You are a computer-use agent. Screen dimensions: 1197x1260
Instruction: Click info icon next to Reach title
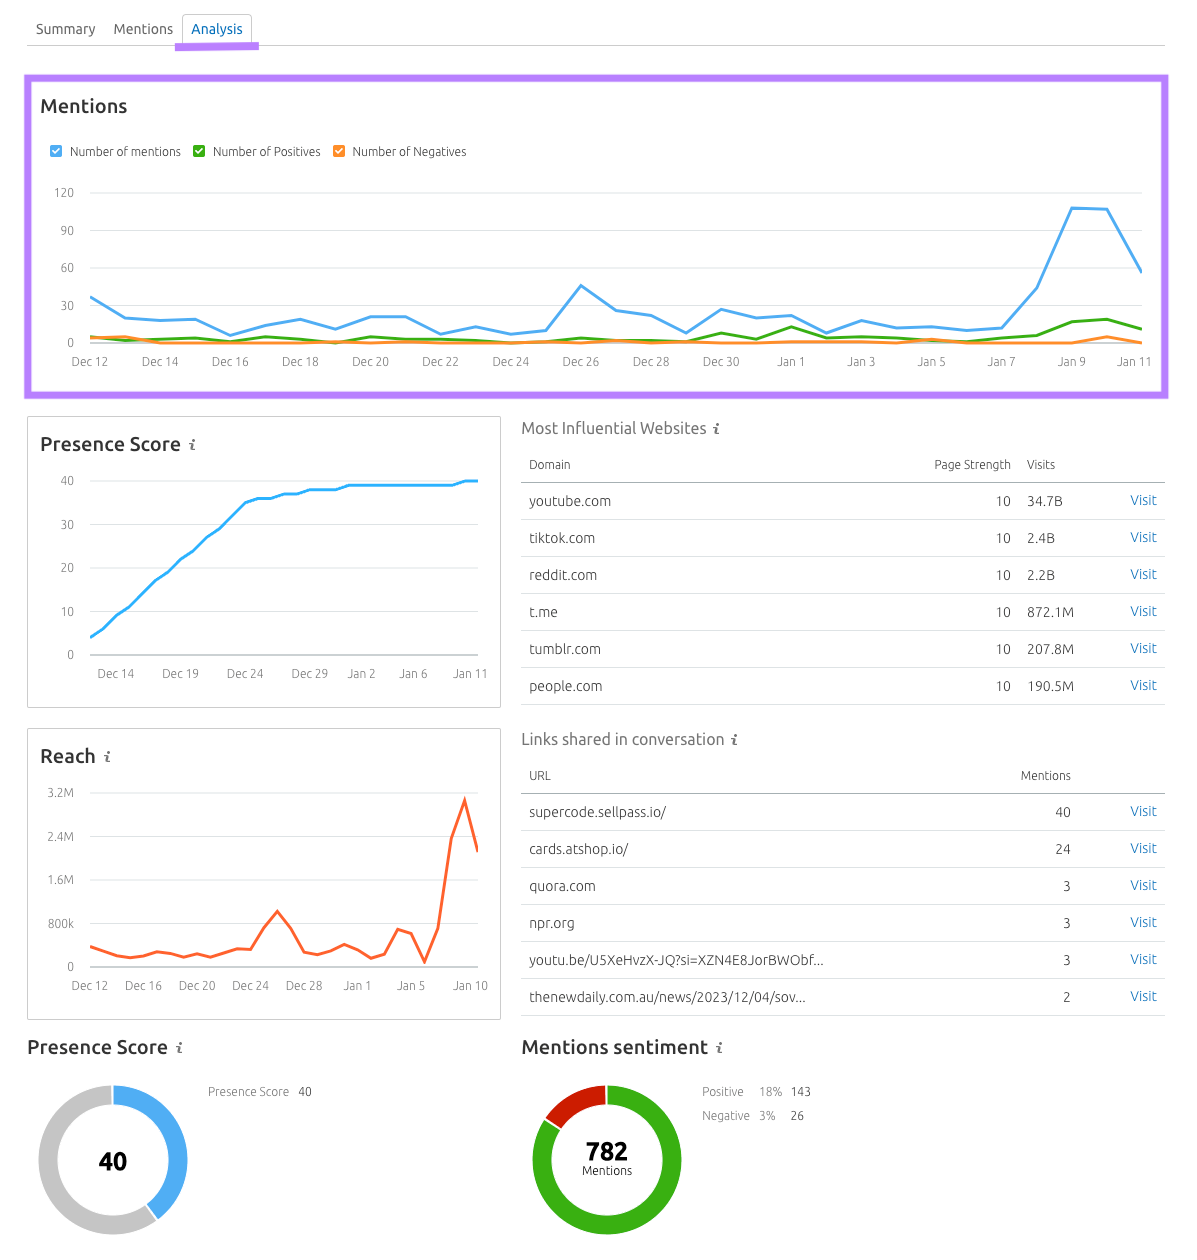point(107,757)
